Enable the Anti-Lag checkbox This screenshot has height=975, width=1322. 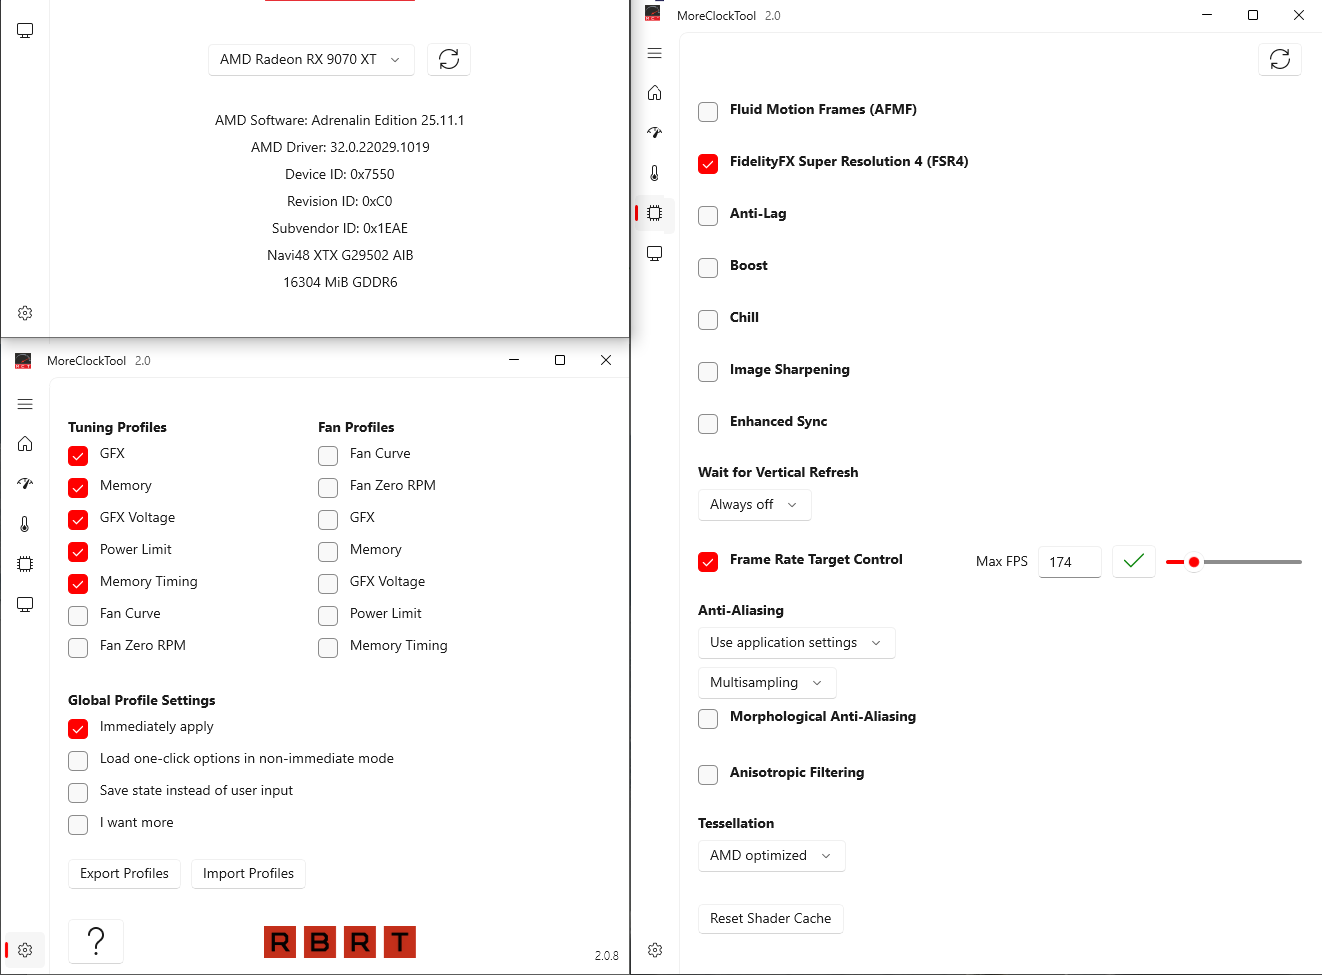[x=708, y=215]
